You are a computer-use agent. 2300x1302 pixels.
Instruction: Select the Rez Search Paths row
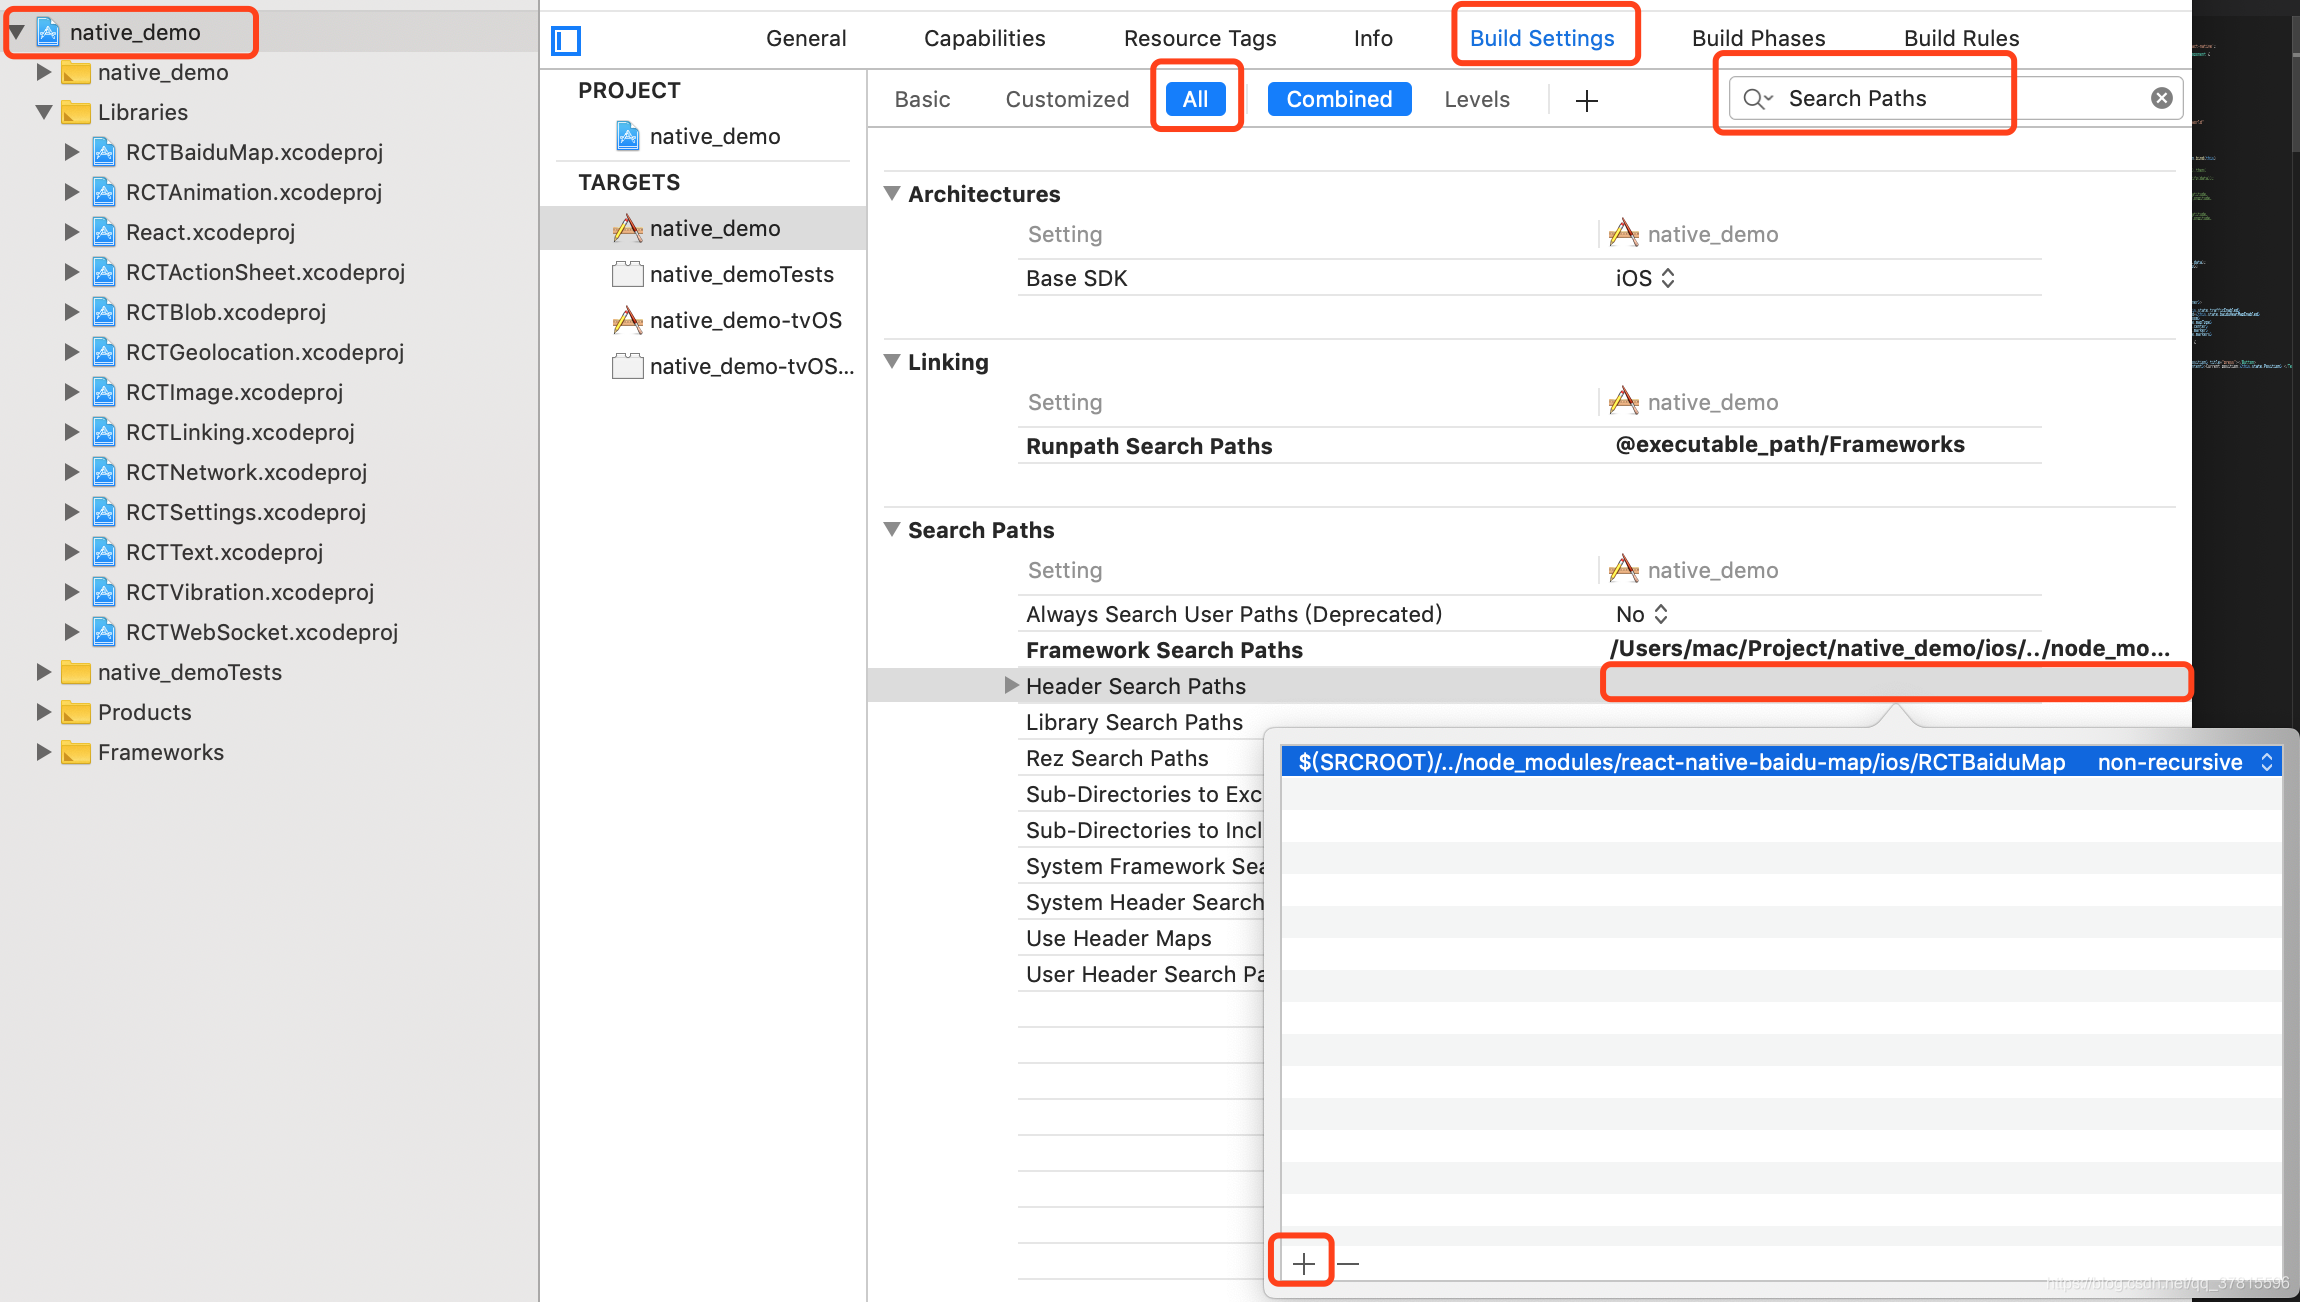[1117, 758]
